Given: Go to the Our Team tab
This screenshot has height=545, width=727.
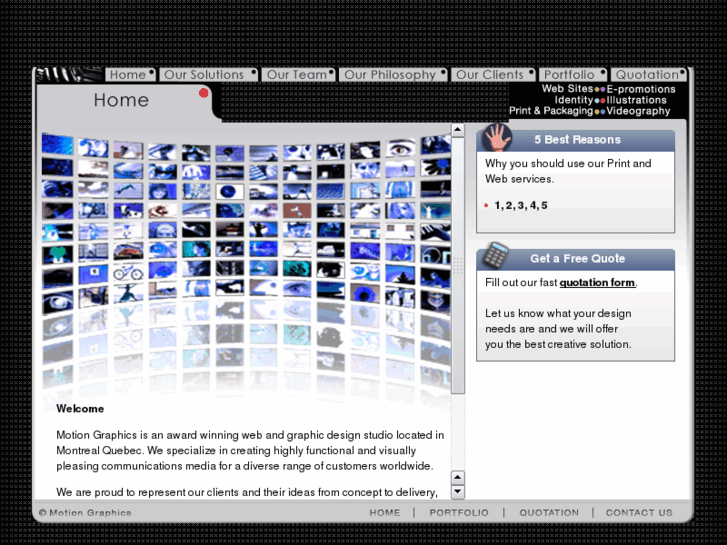Looking at the screenshot, I should 298,75.
